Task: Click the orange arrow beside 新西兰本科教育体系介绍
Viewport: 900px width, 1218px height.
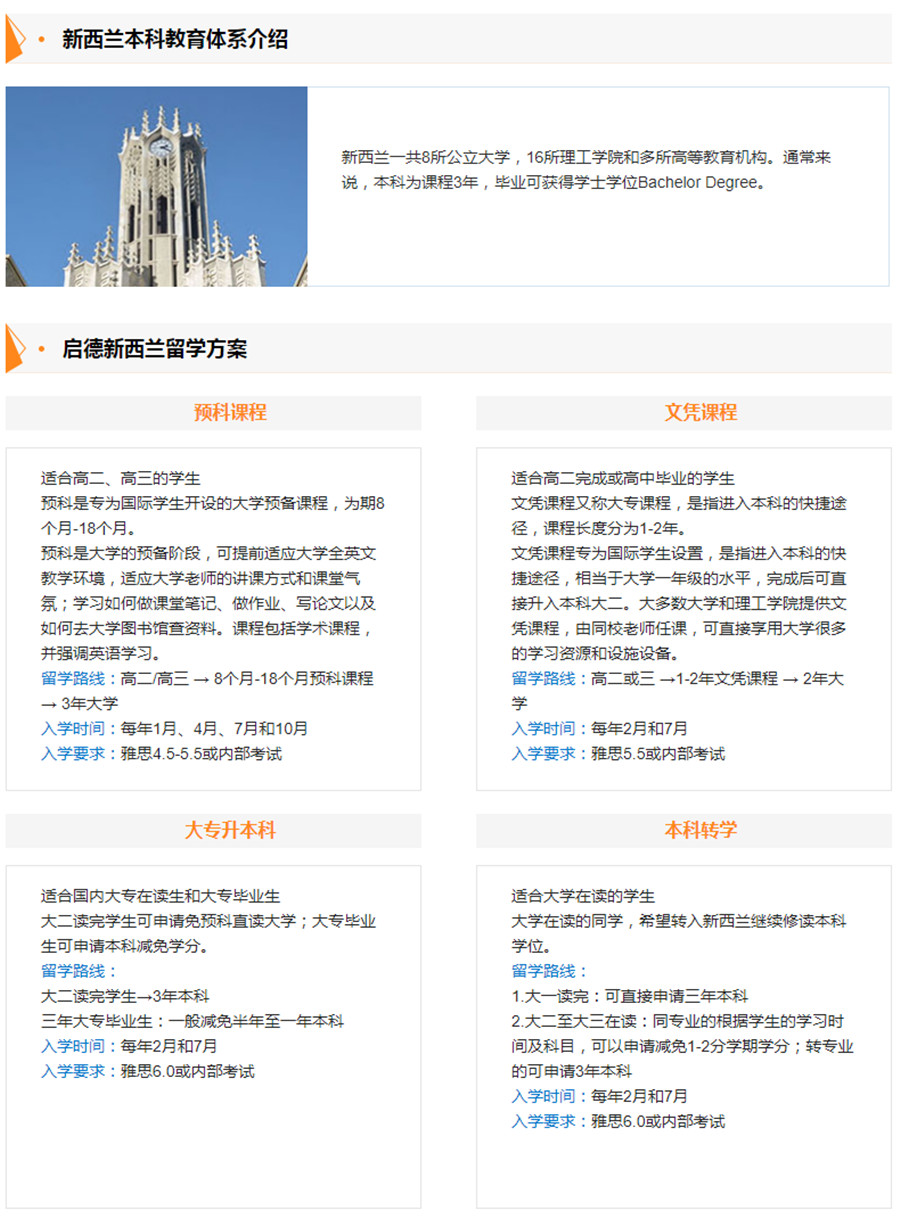Action: point(14,39)
